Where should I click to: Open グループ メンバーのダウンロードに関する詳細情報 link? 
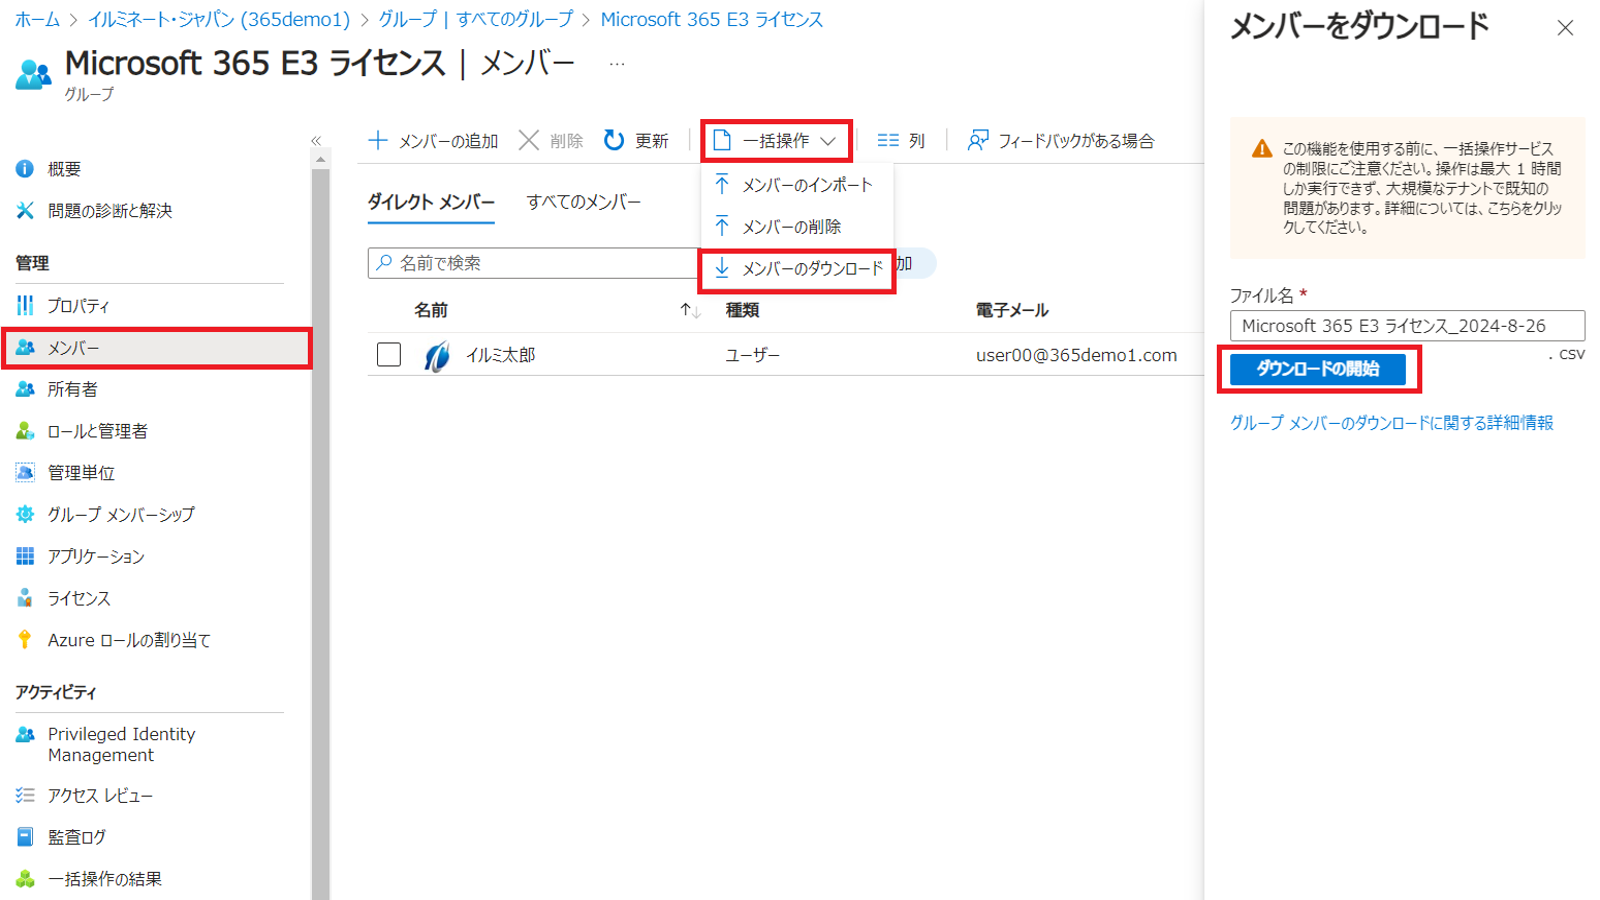[1391, 423]
